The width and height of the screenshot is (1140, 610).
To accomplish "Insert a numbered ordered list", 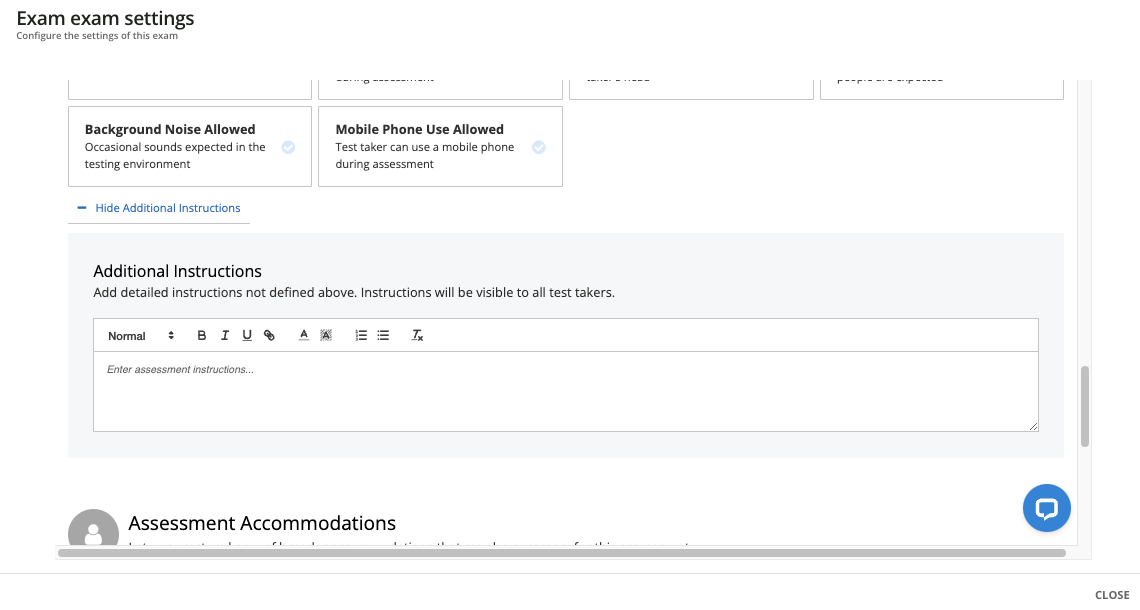I will coord(361,336).
